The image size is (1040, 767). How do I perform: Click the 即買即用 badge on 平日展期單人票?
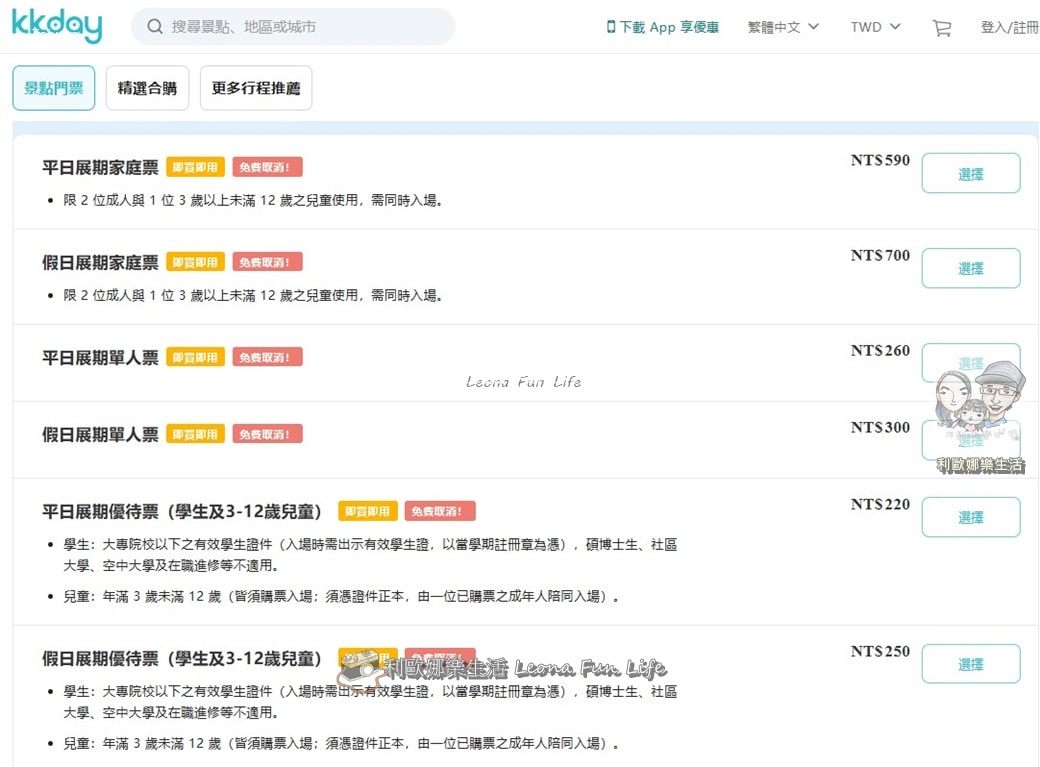pyautogui.click(x=196, y=357)
